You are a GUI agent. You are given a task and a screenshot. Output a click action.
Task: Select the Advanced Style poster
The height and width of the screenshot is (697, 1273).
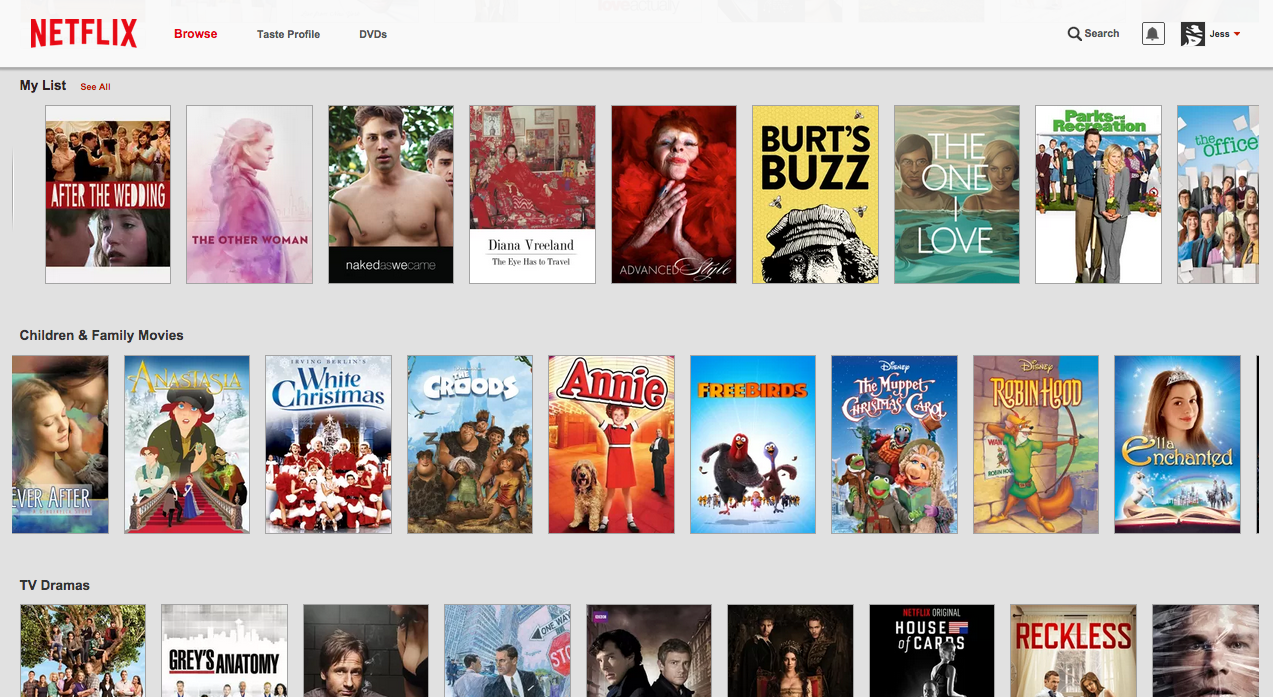tap(674, 195)
